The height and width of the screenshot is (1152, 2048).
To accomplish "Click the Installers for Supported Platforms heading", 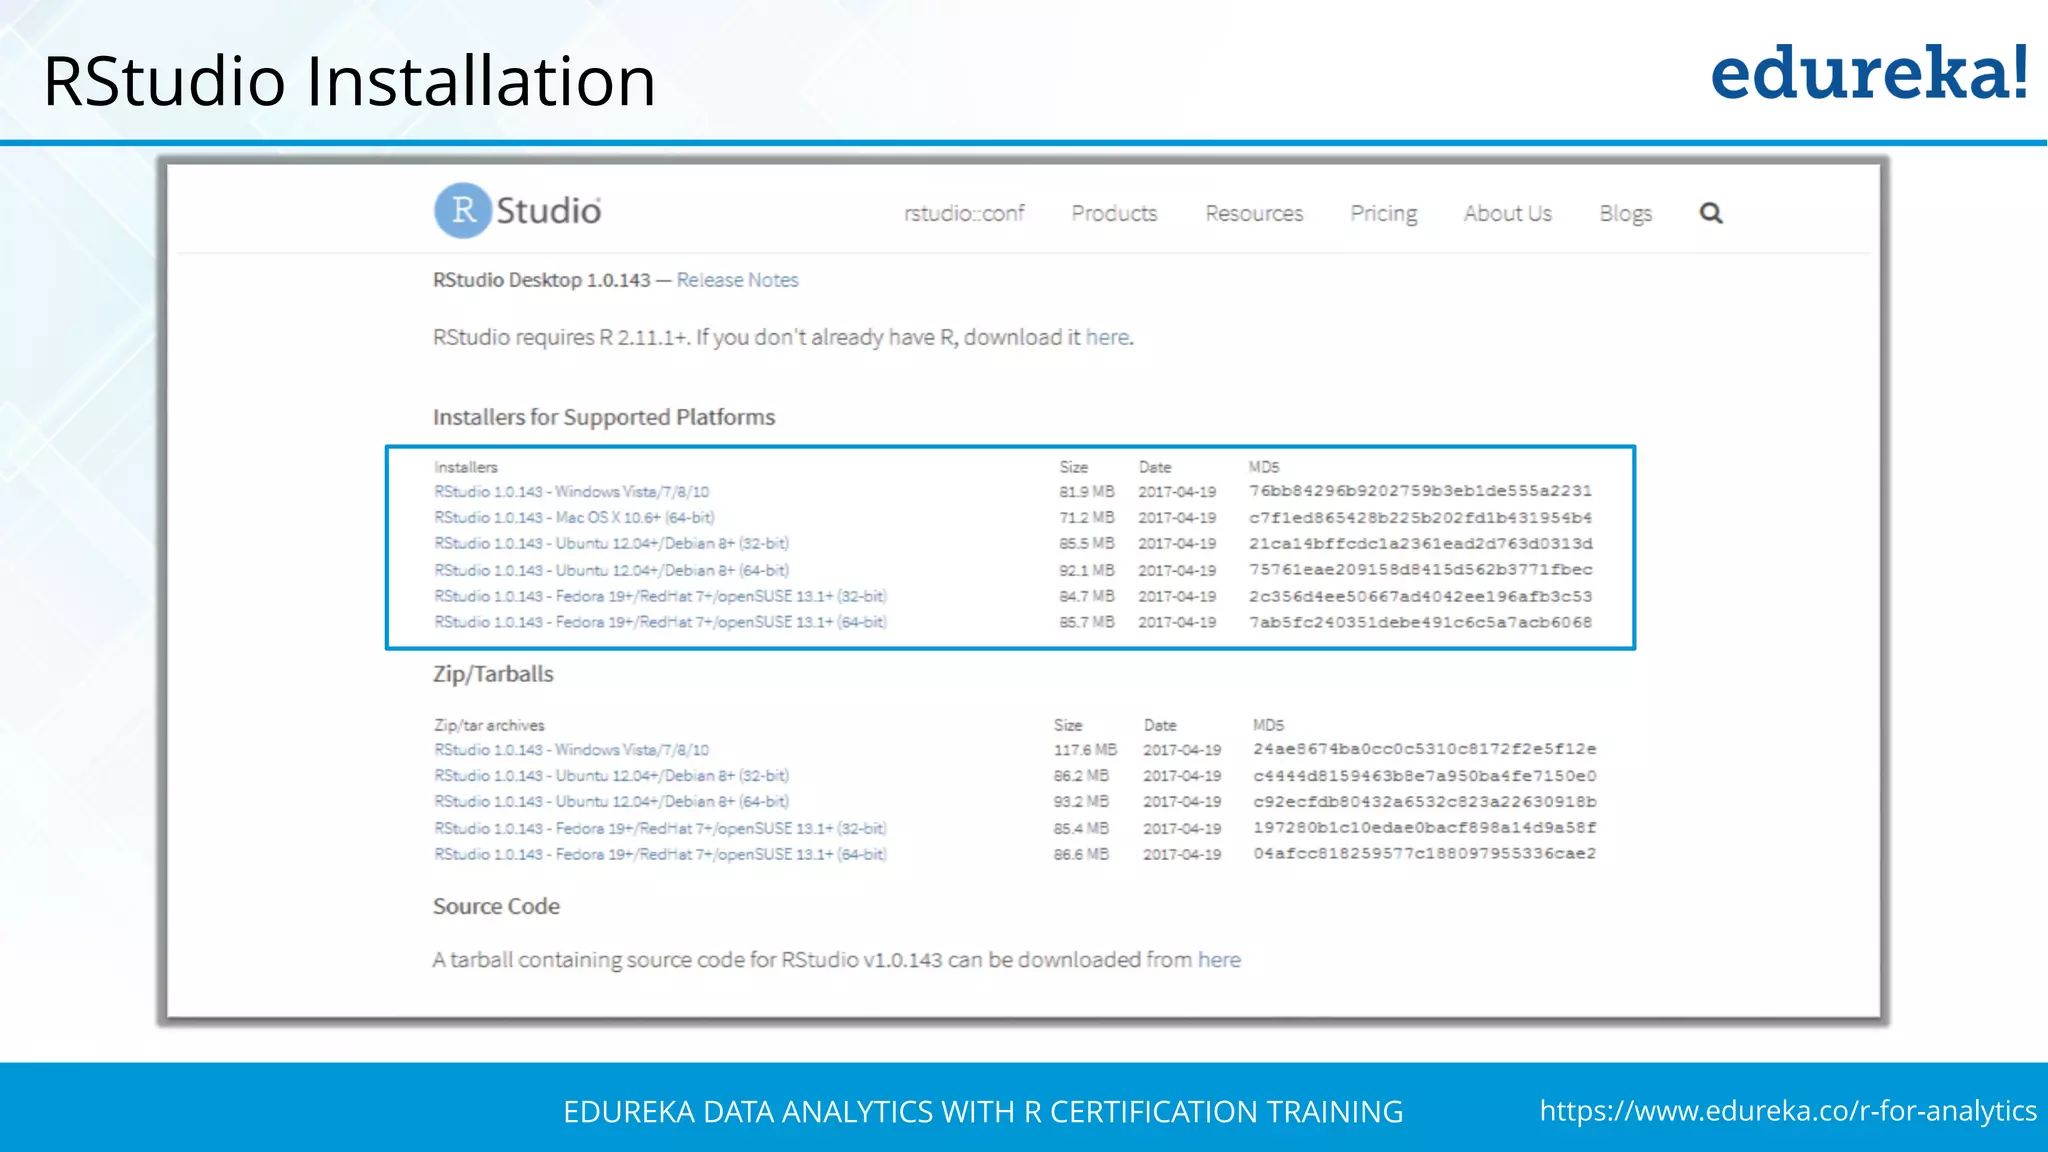I will pyautogui.click(x=604, y=417).
